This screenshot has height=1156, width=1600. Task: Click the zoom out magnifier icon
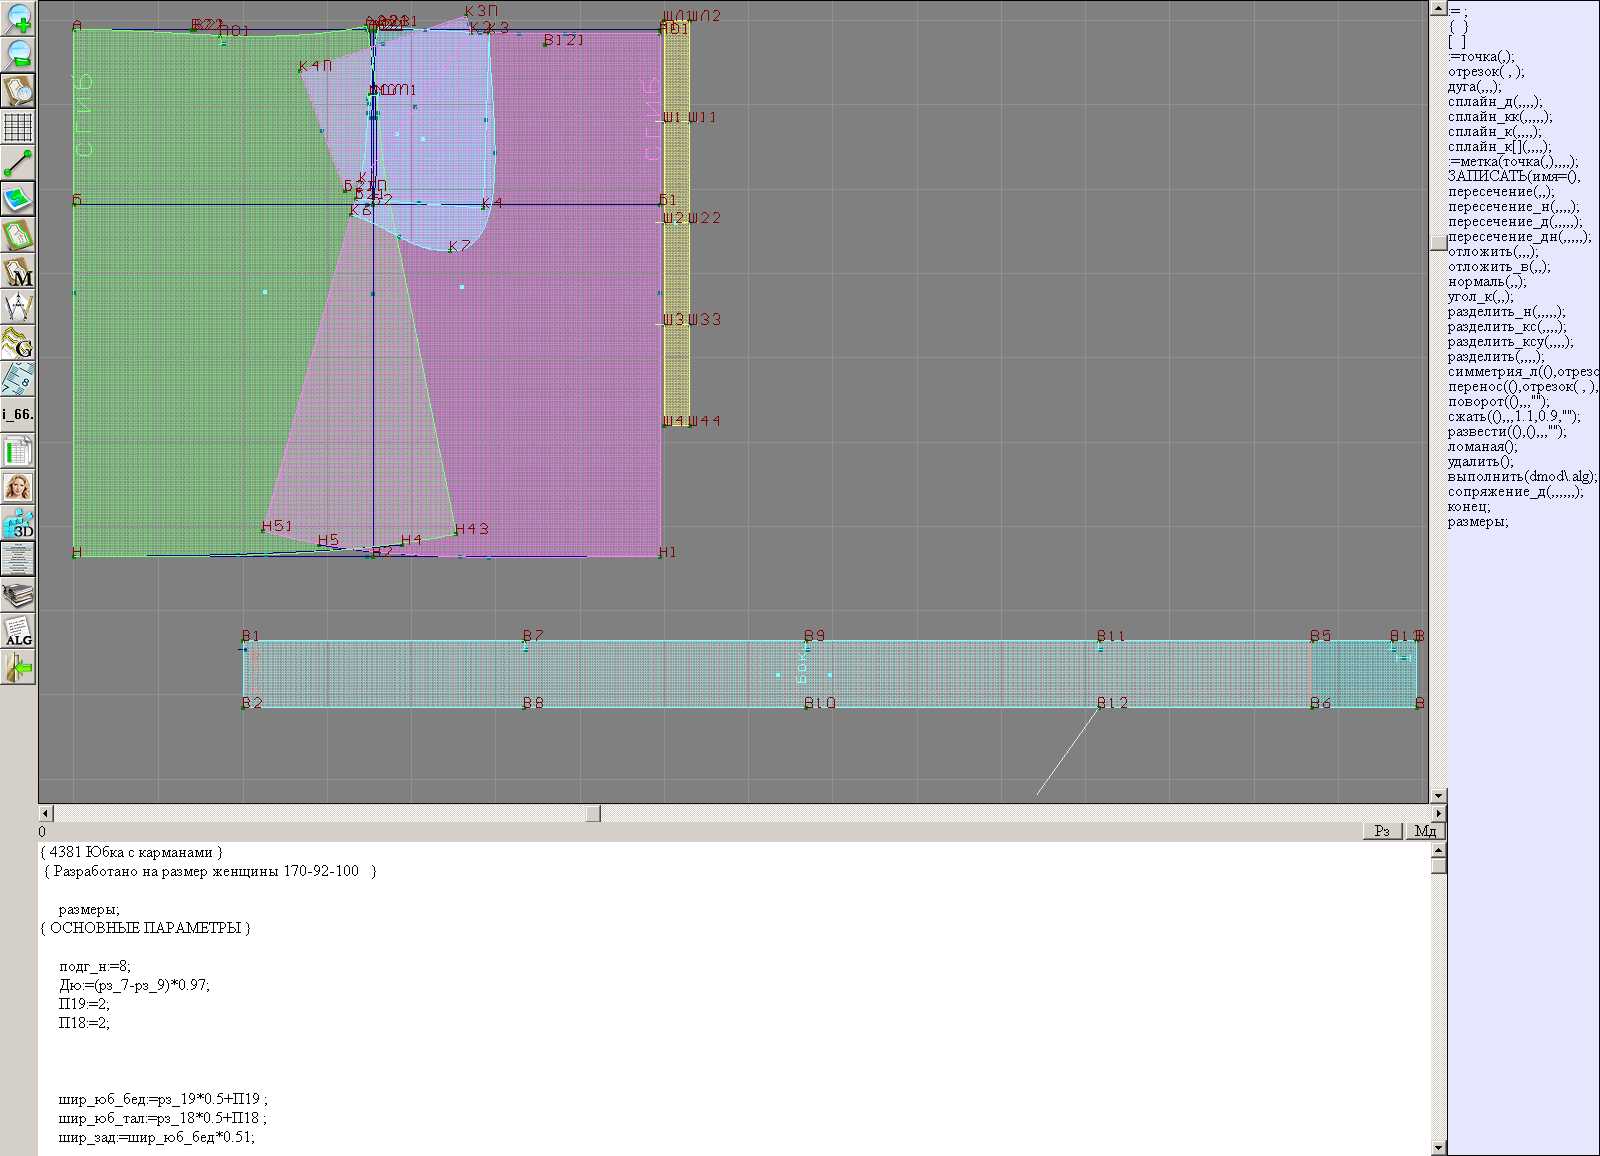(x=18, y=54)
